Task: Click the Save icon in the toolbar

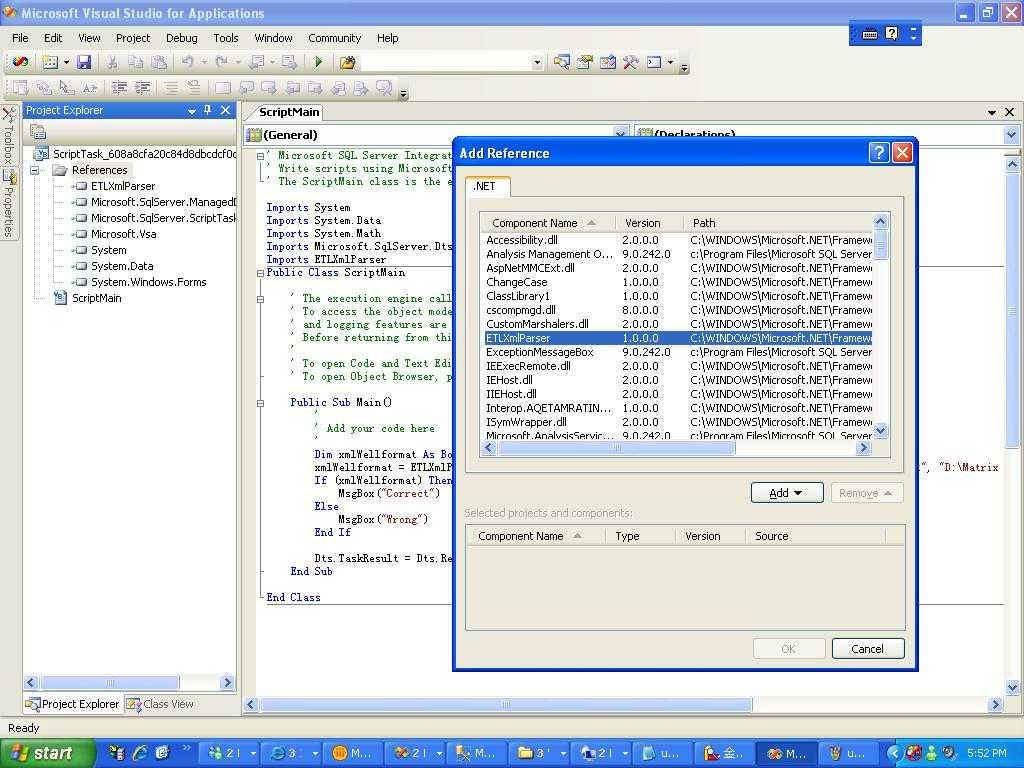Action: click(x=84, y=62)
